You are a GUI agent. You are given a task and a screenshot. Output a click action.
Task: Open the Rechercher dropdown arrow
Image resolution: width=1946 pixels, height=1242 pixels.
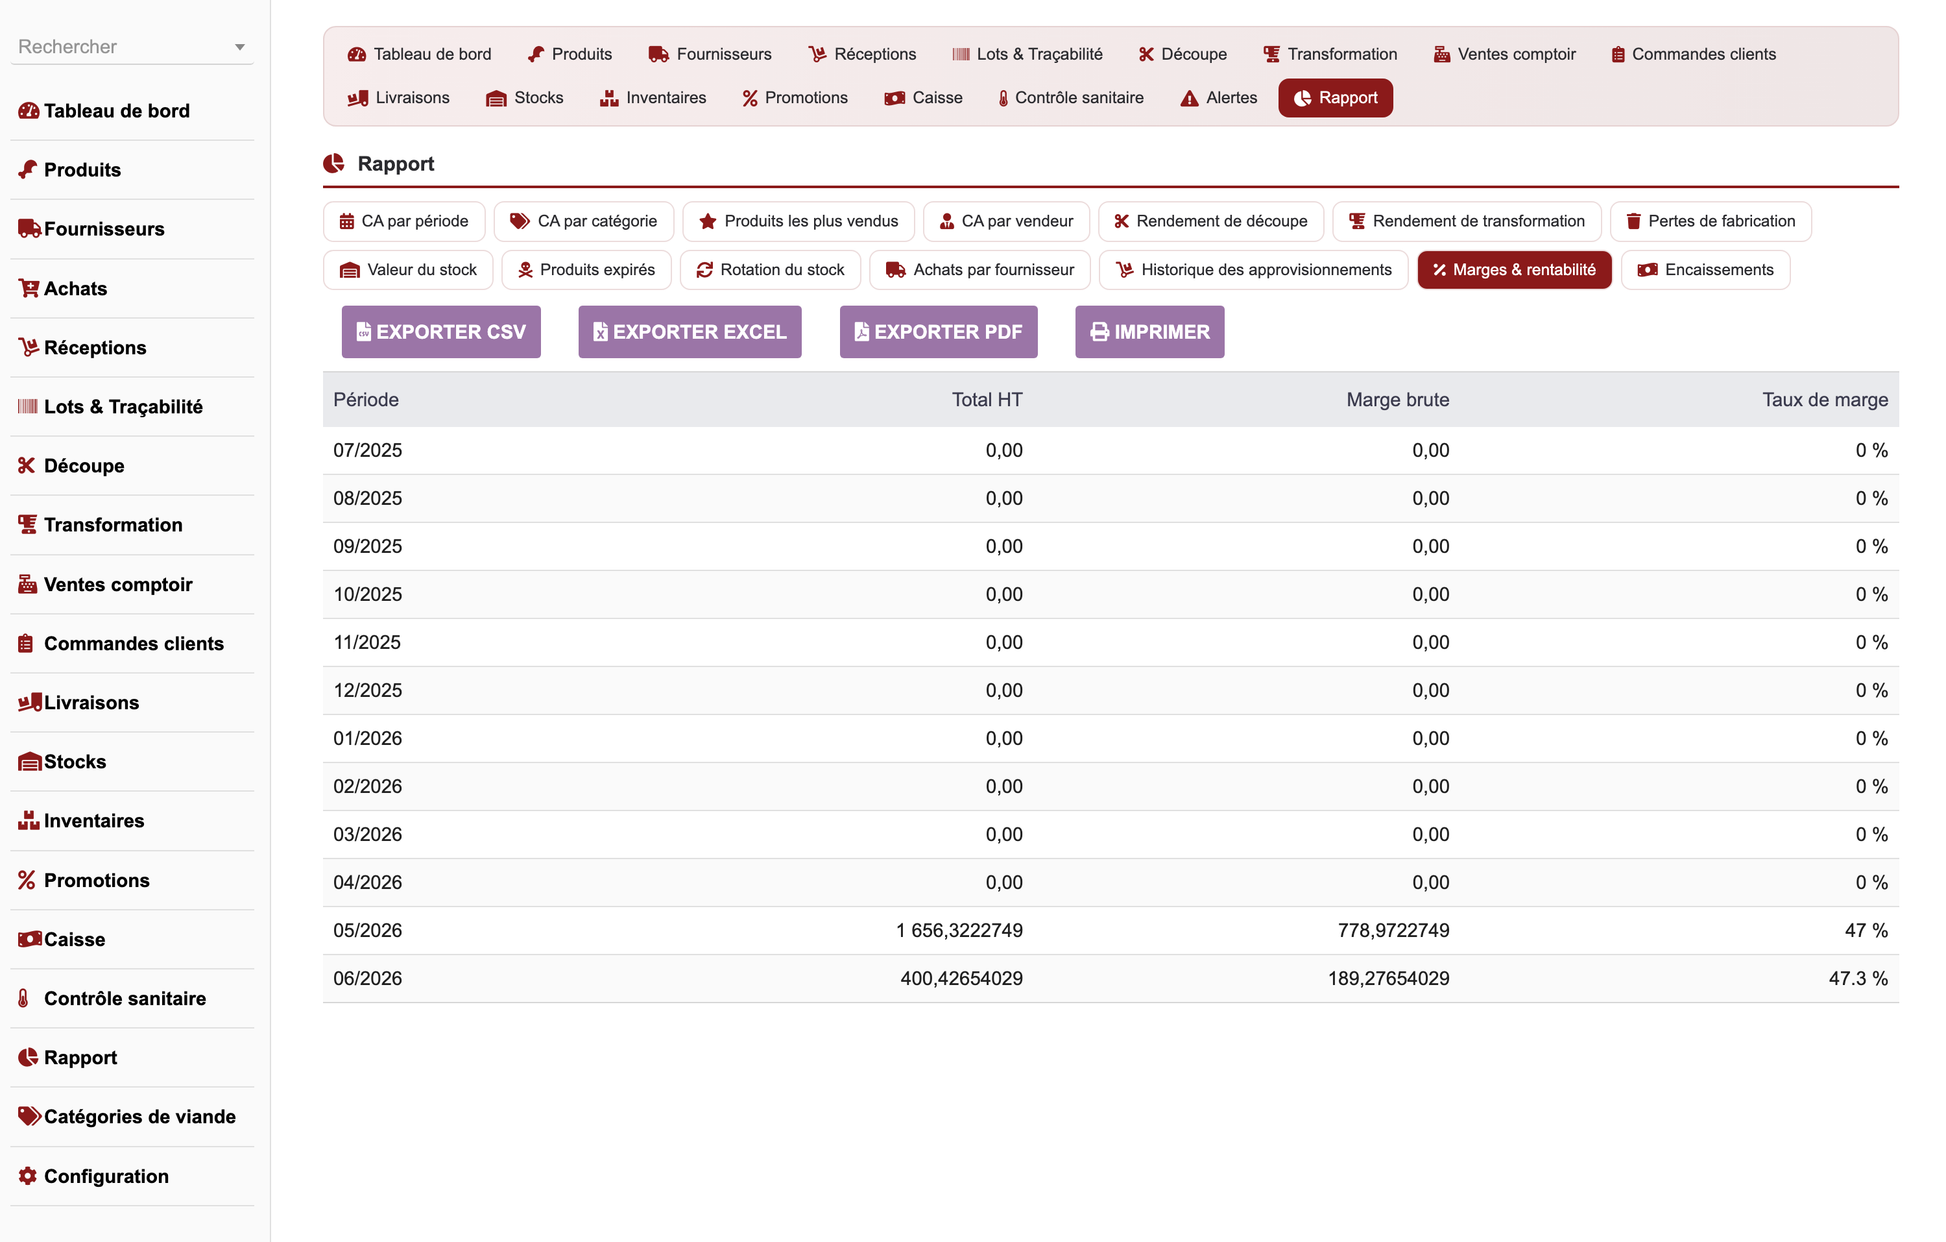coord(240,47)
